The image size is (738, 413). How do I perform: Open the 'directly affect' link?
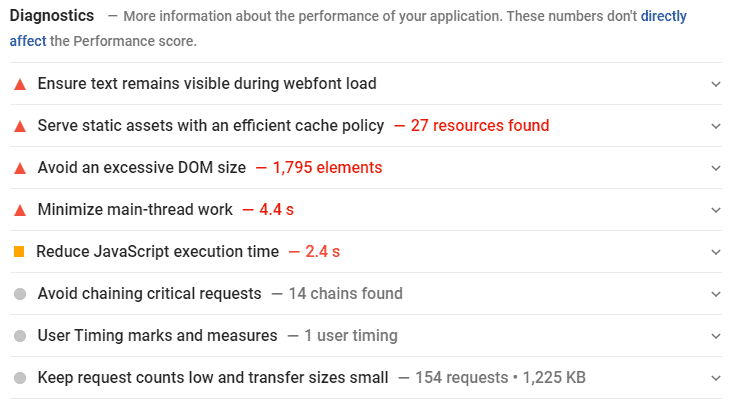click(x=664, y=16)
